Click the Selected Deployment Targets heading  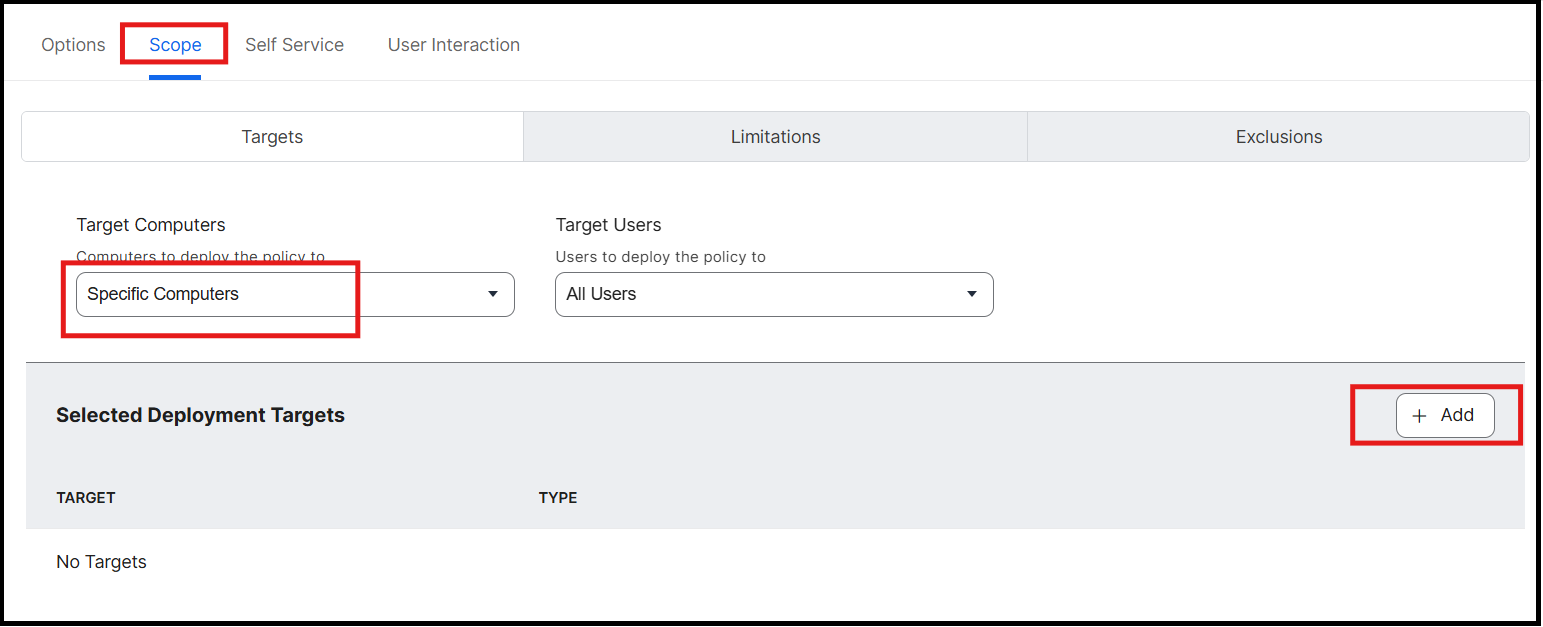(200, 415)
